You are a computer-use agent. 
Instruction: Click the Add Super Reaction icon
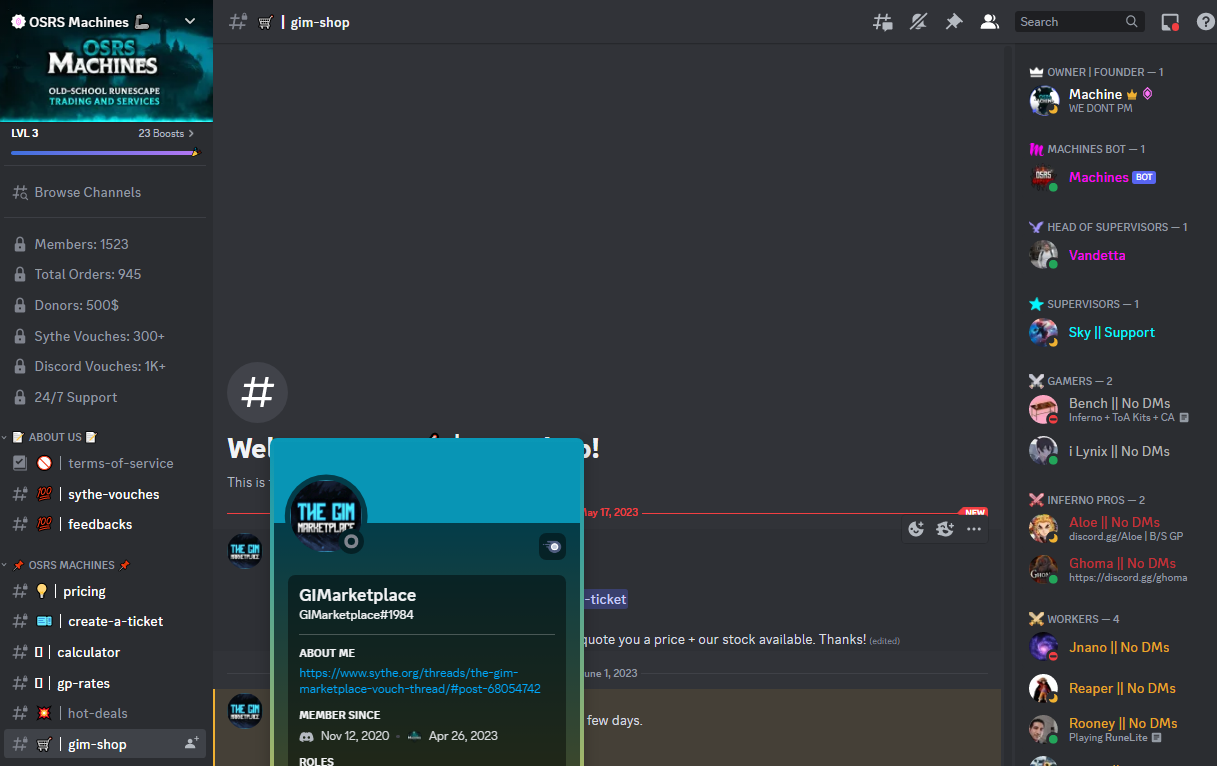pyautogui.click(x=945, y=529)
